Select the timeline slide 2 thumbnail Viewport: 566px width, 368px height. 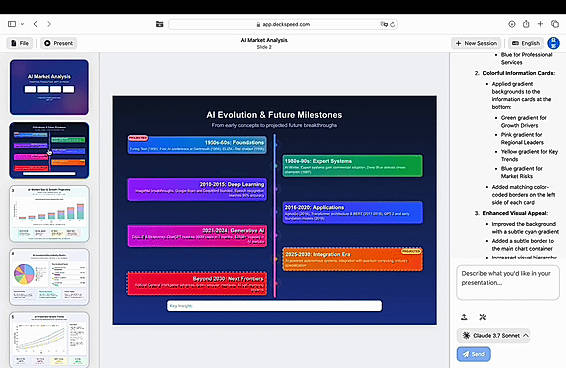point(49,150)
